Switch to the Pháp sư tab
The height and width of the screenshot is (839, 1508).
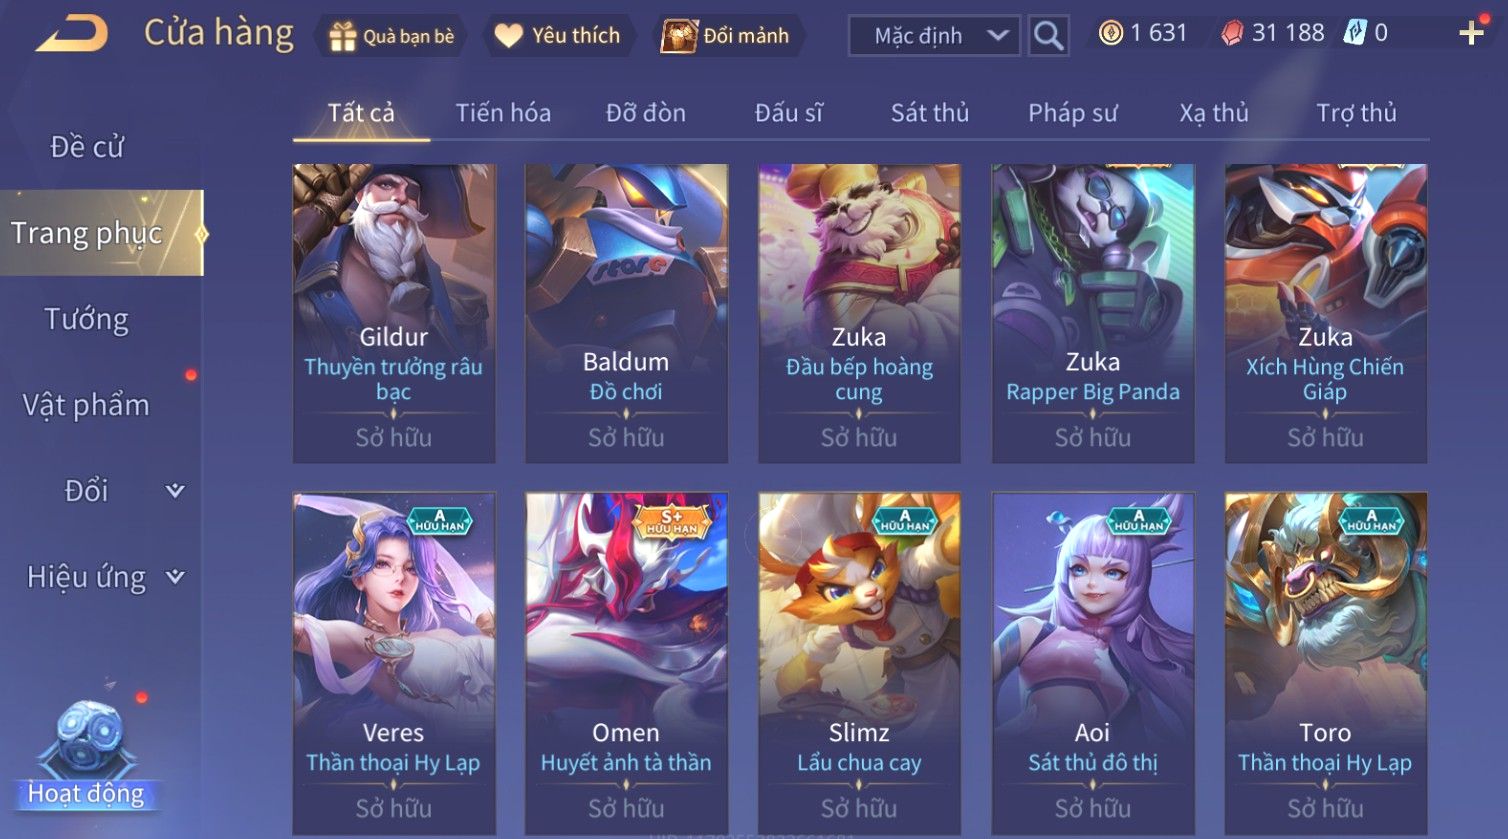click(1072, 113)
